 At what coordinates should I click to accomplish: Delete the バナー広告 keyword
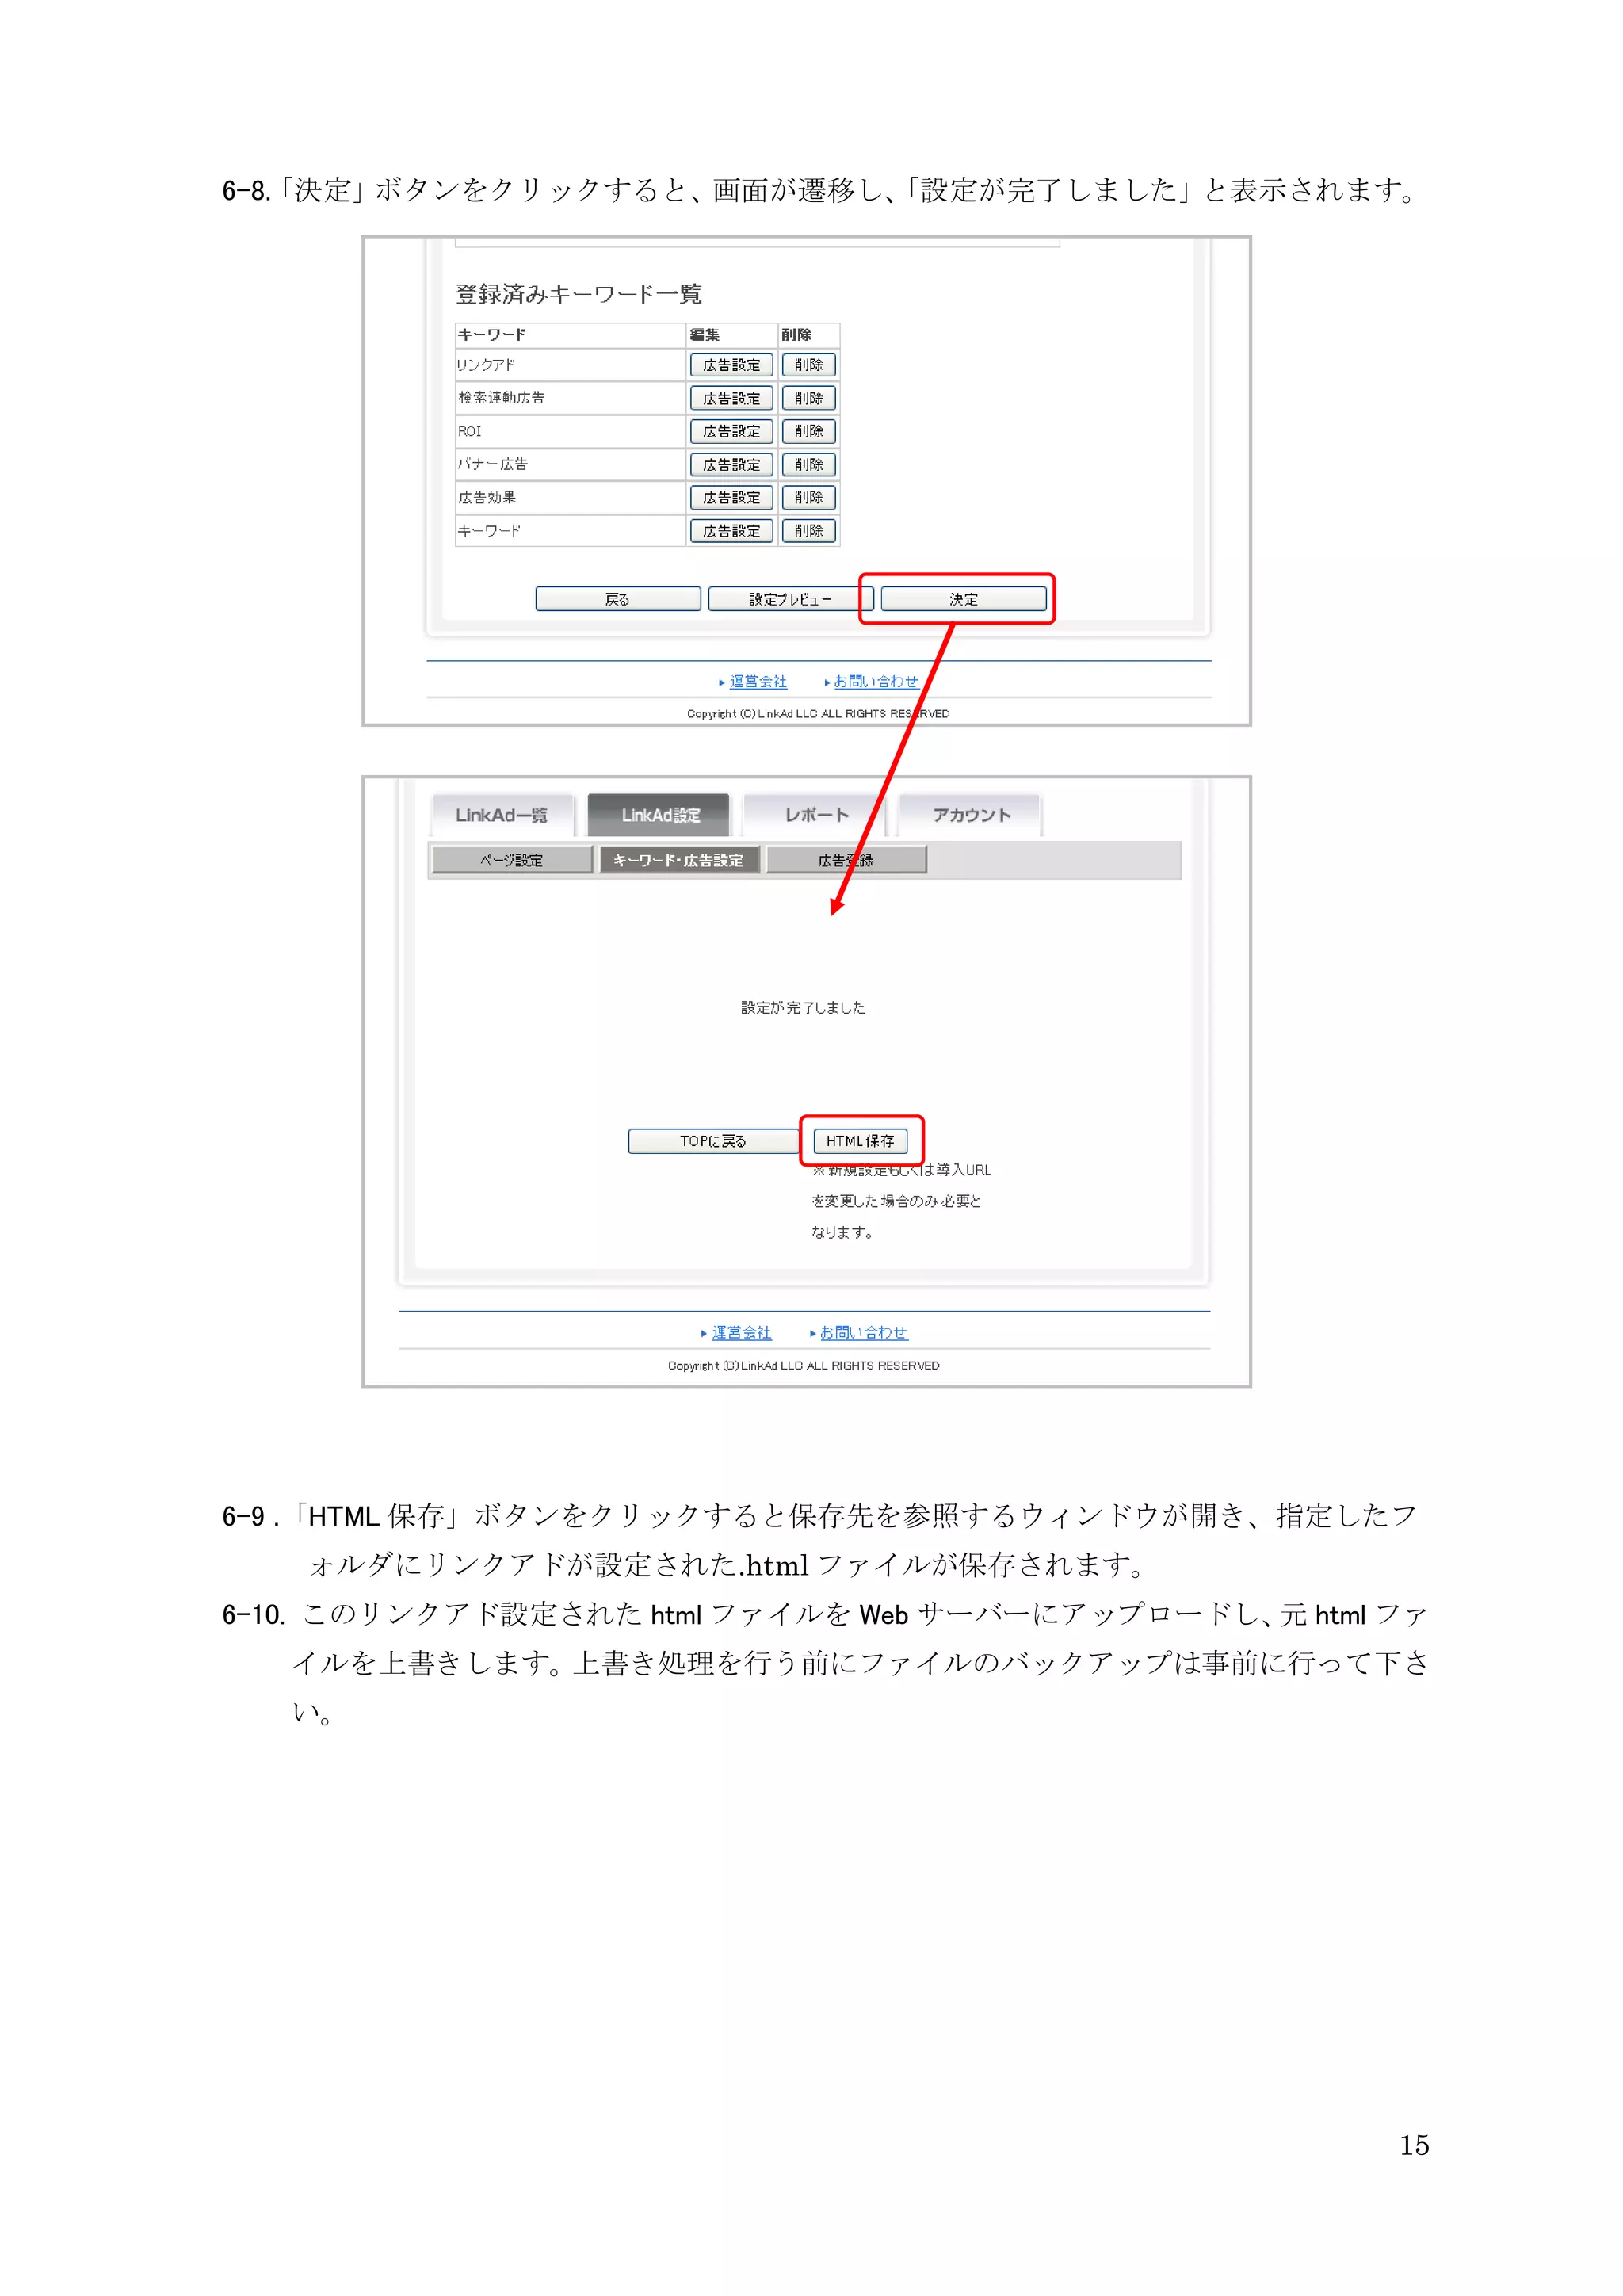(808, 464)
